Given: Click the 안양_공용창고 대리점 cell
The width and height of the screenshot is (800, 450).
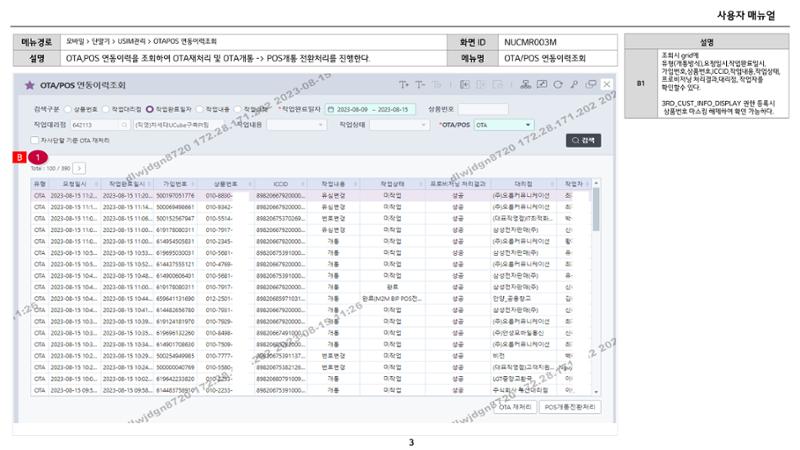Looking at the screenshot, I should (523, 298).
